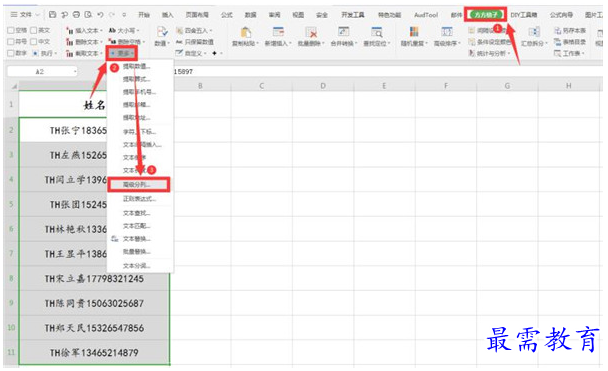Tick the 中文 checkbox
The image size is (608, 371).
tap(34, 41)
